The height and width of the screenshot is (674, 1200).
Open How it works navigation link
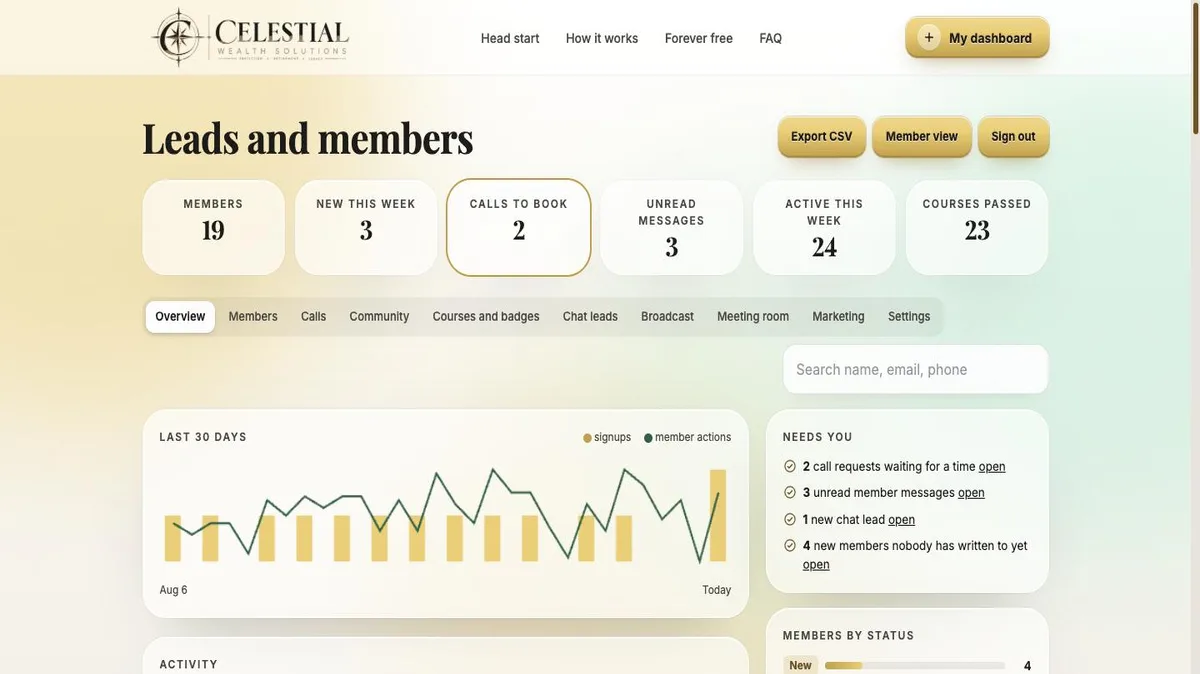click(x=602, y=38)
